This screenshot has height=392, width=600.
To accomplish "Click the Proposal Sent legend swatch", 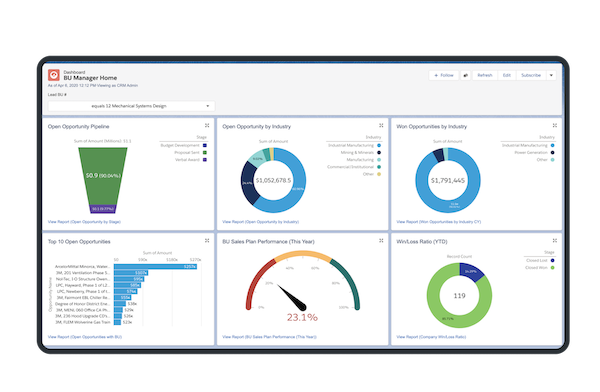I will point(205,153).
